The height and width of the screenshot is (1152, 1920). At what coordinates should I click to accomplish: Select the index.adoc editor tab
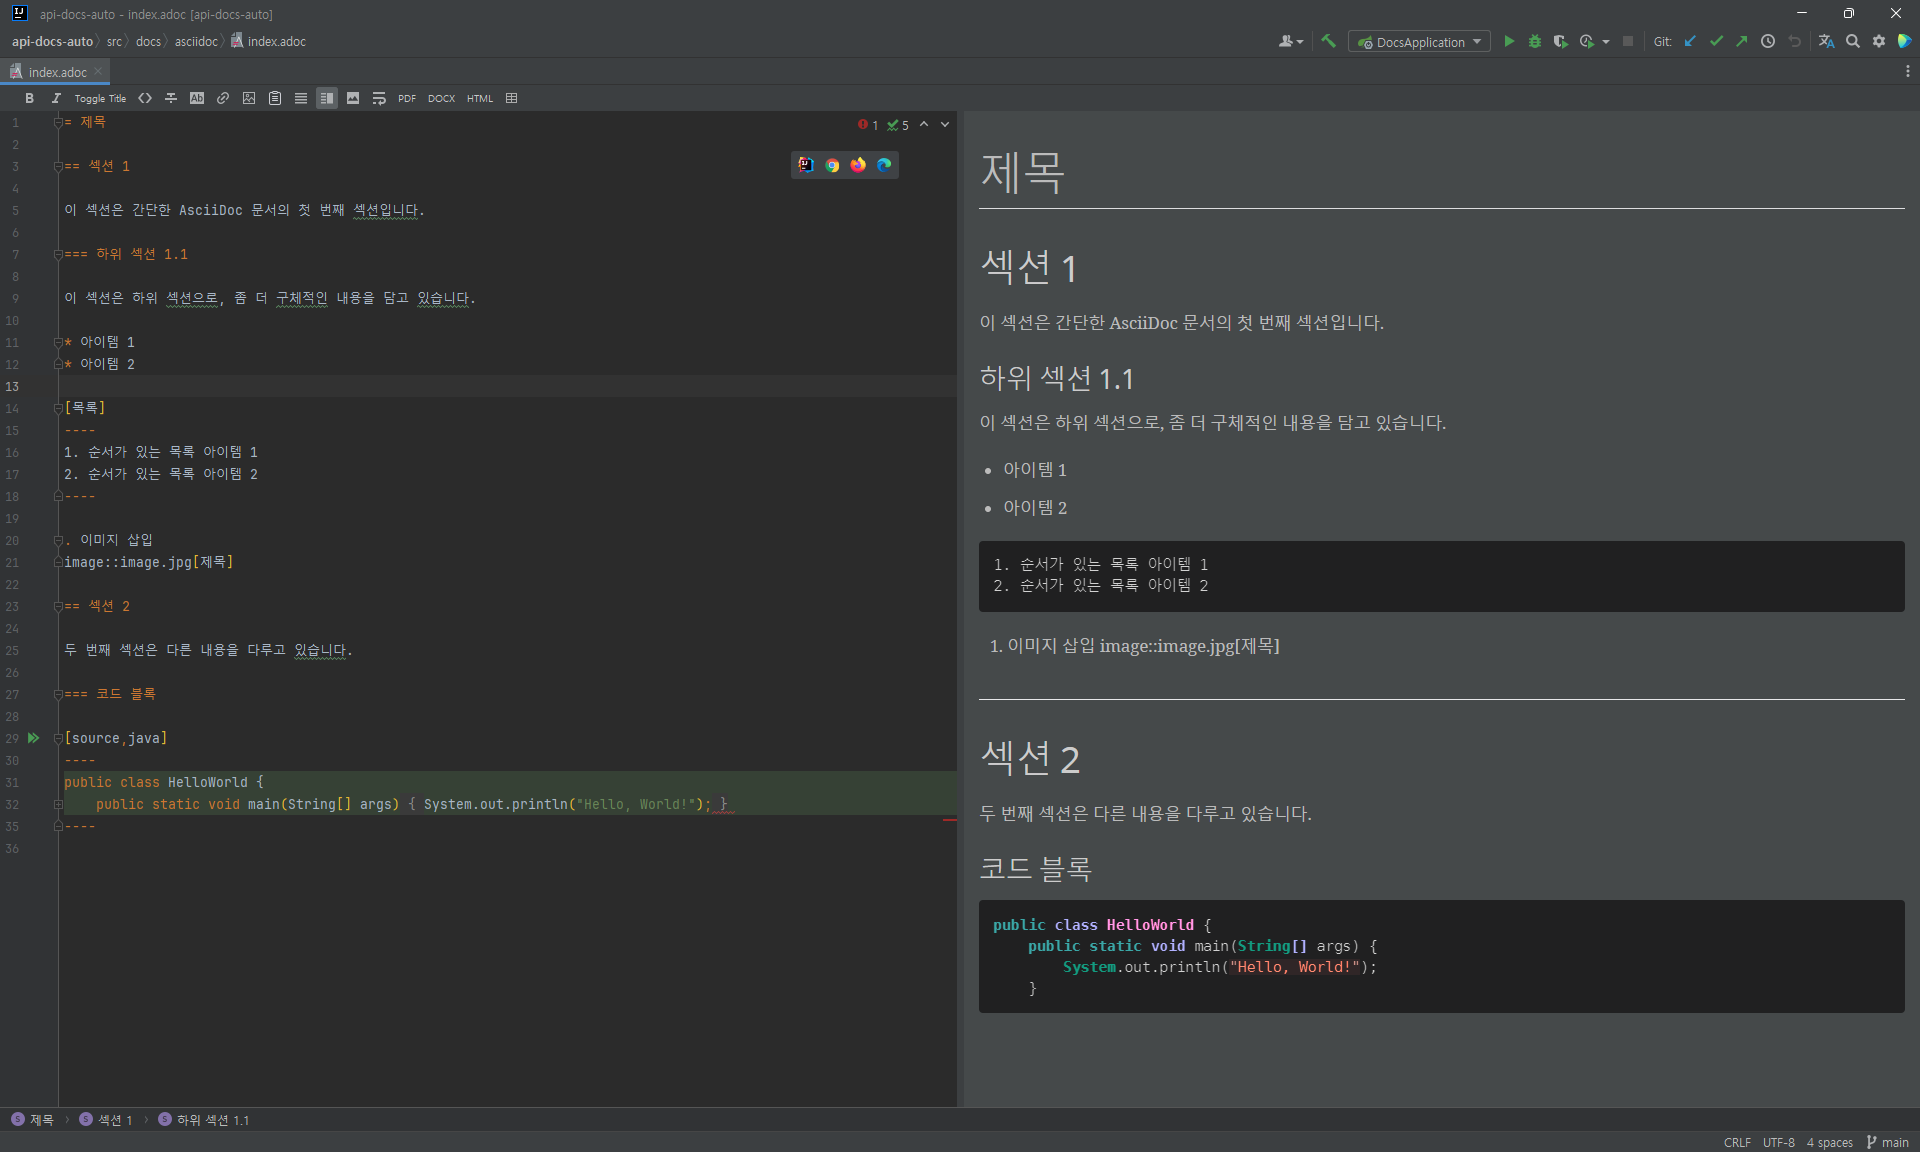(x=56, y=72)
